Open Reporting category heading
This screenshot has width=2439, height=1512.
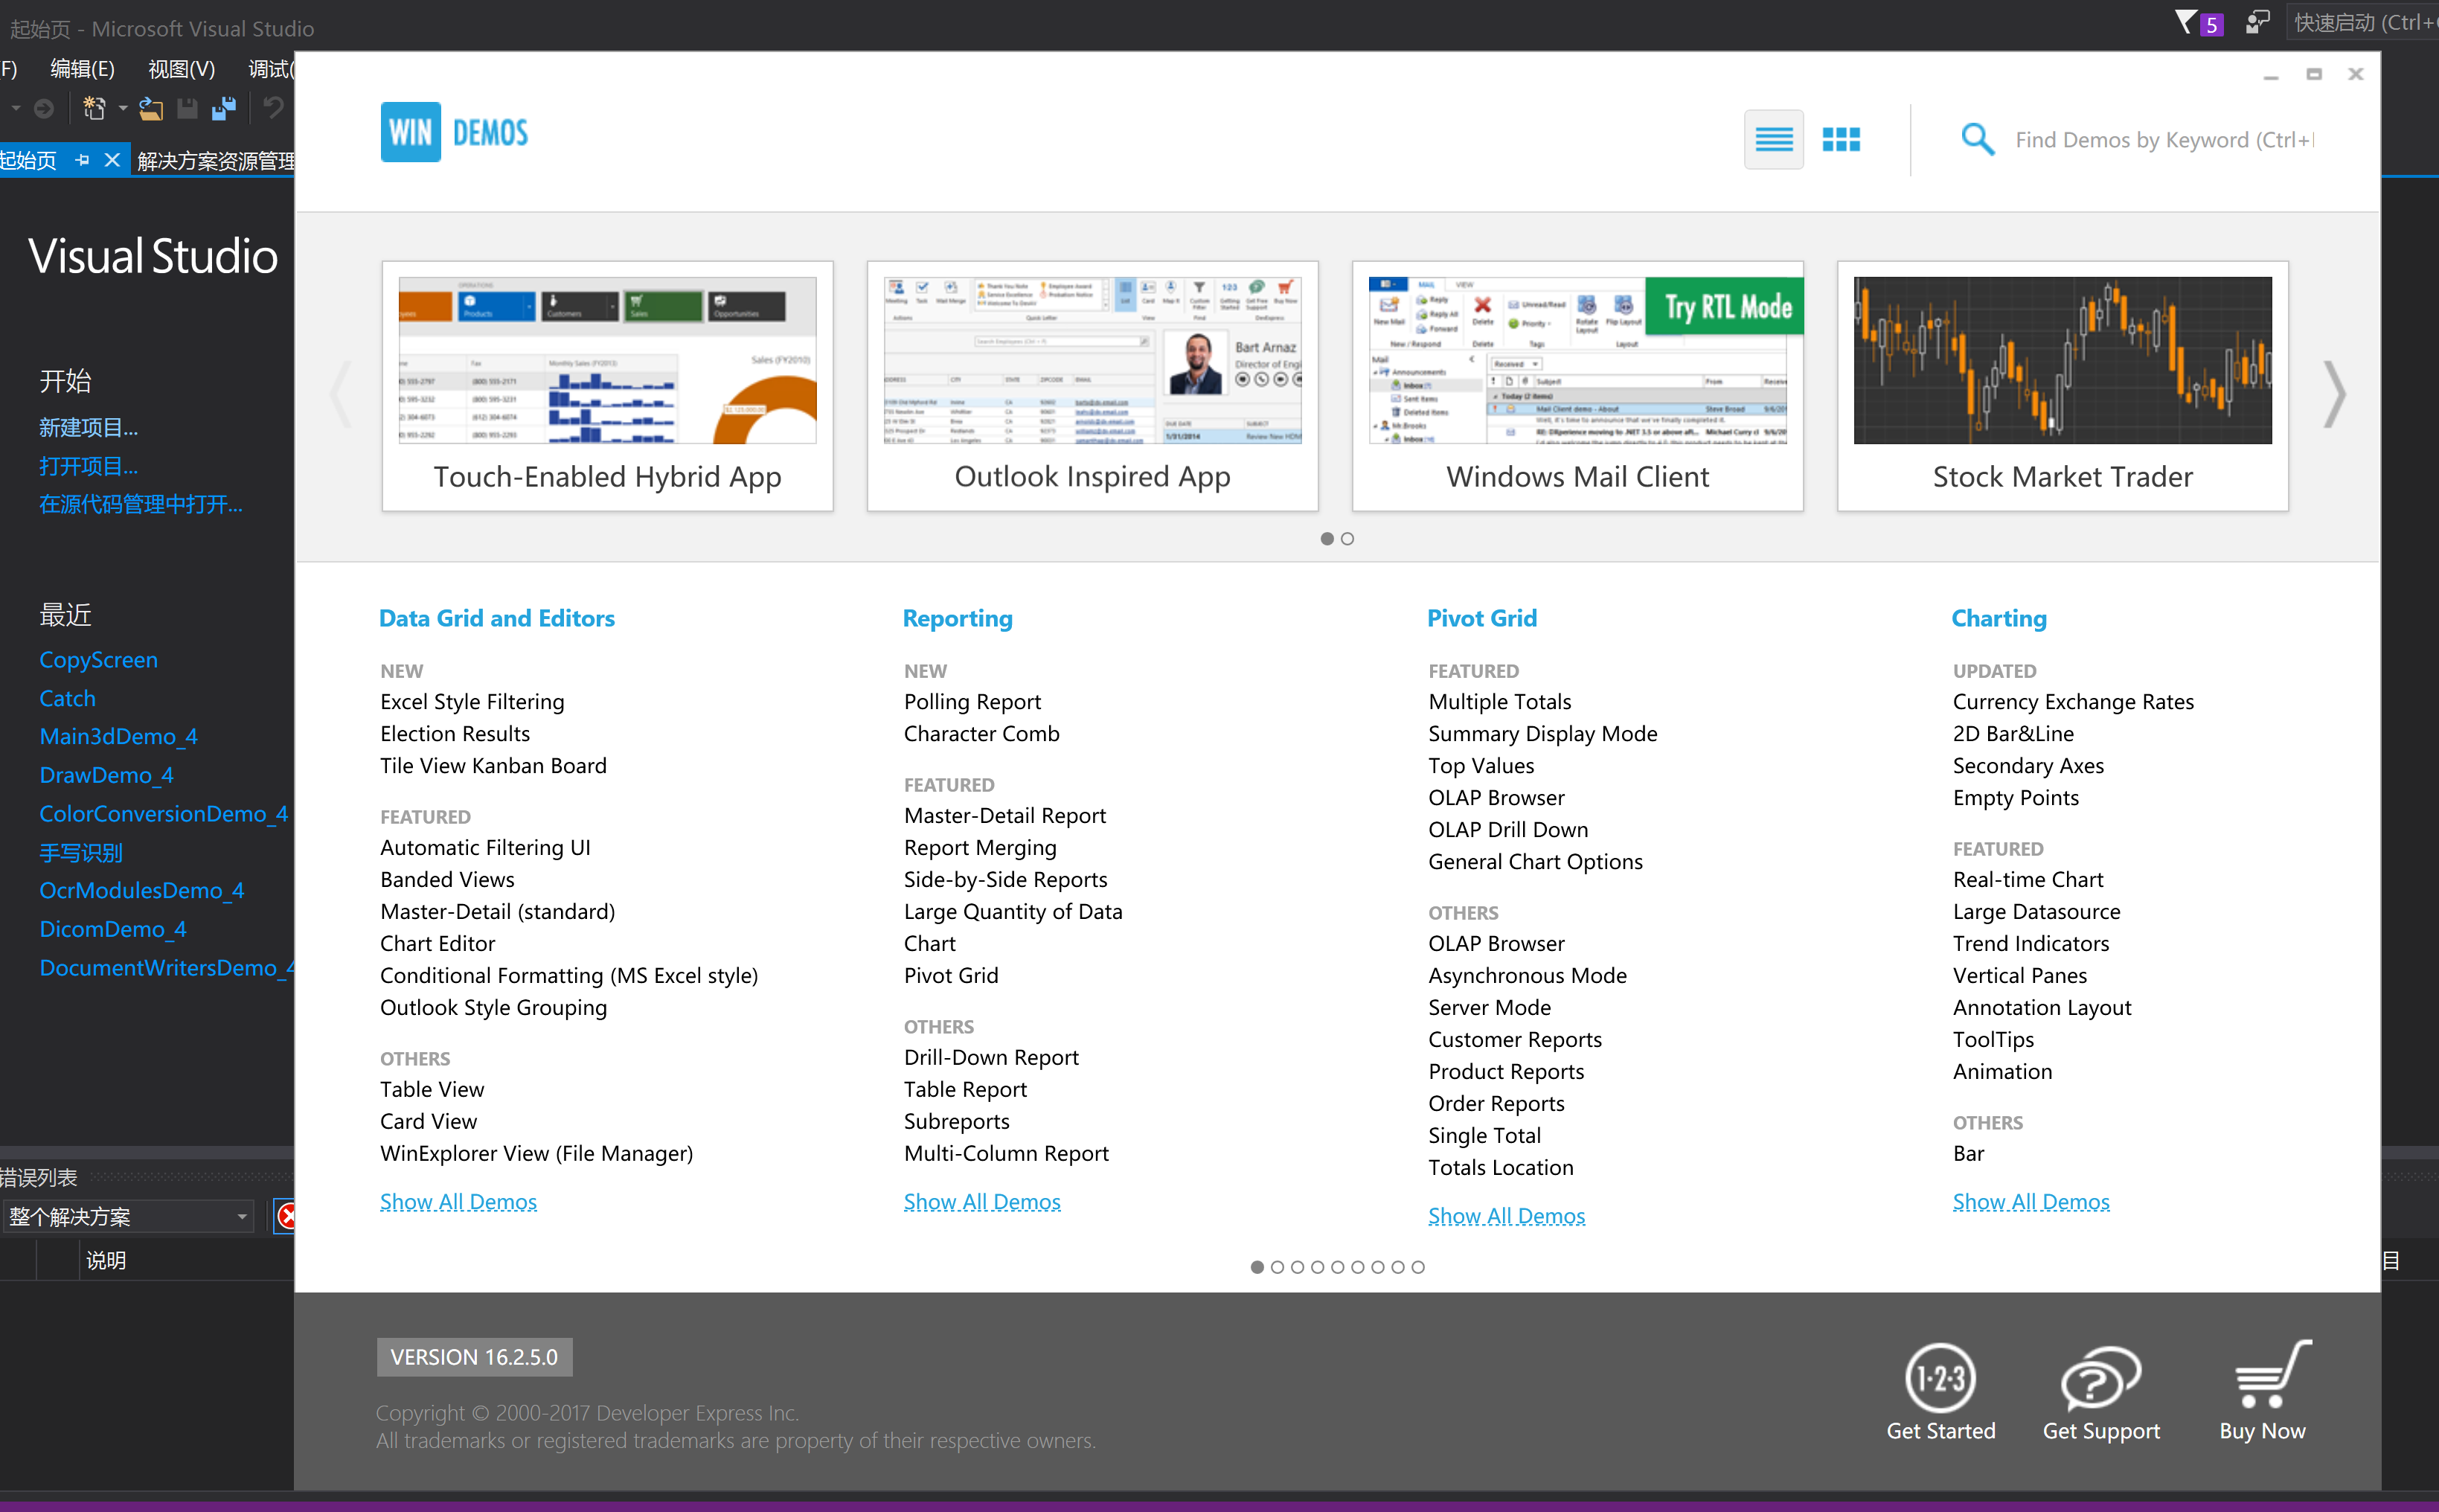pyautogui.click(x=957, y=618)
